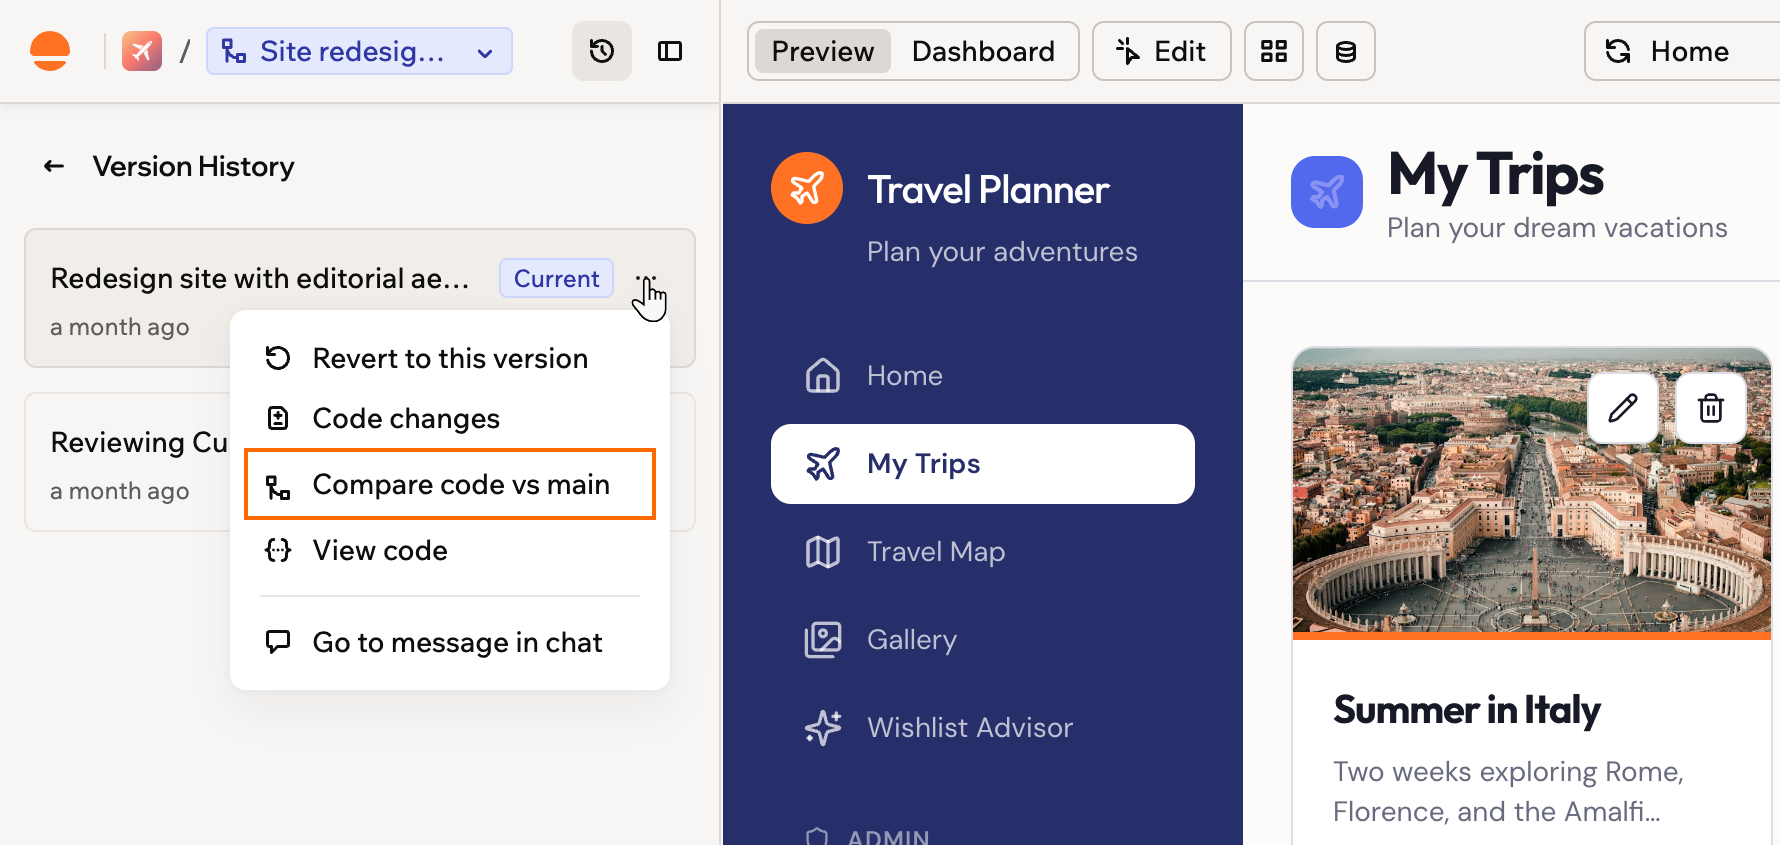Delete Summer in Italy trip via trash icon
The width and height of the screenshot is (1780, 845).
click(x=1711, y=408)
